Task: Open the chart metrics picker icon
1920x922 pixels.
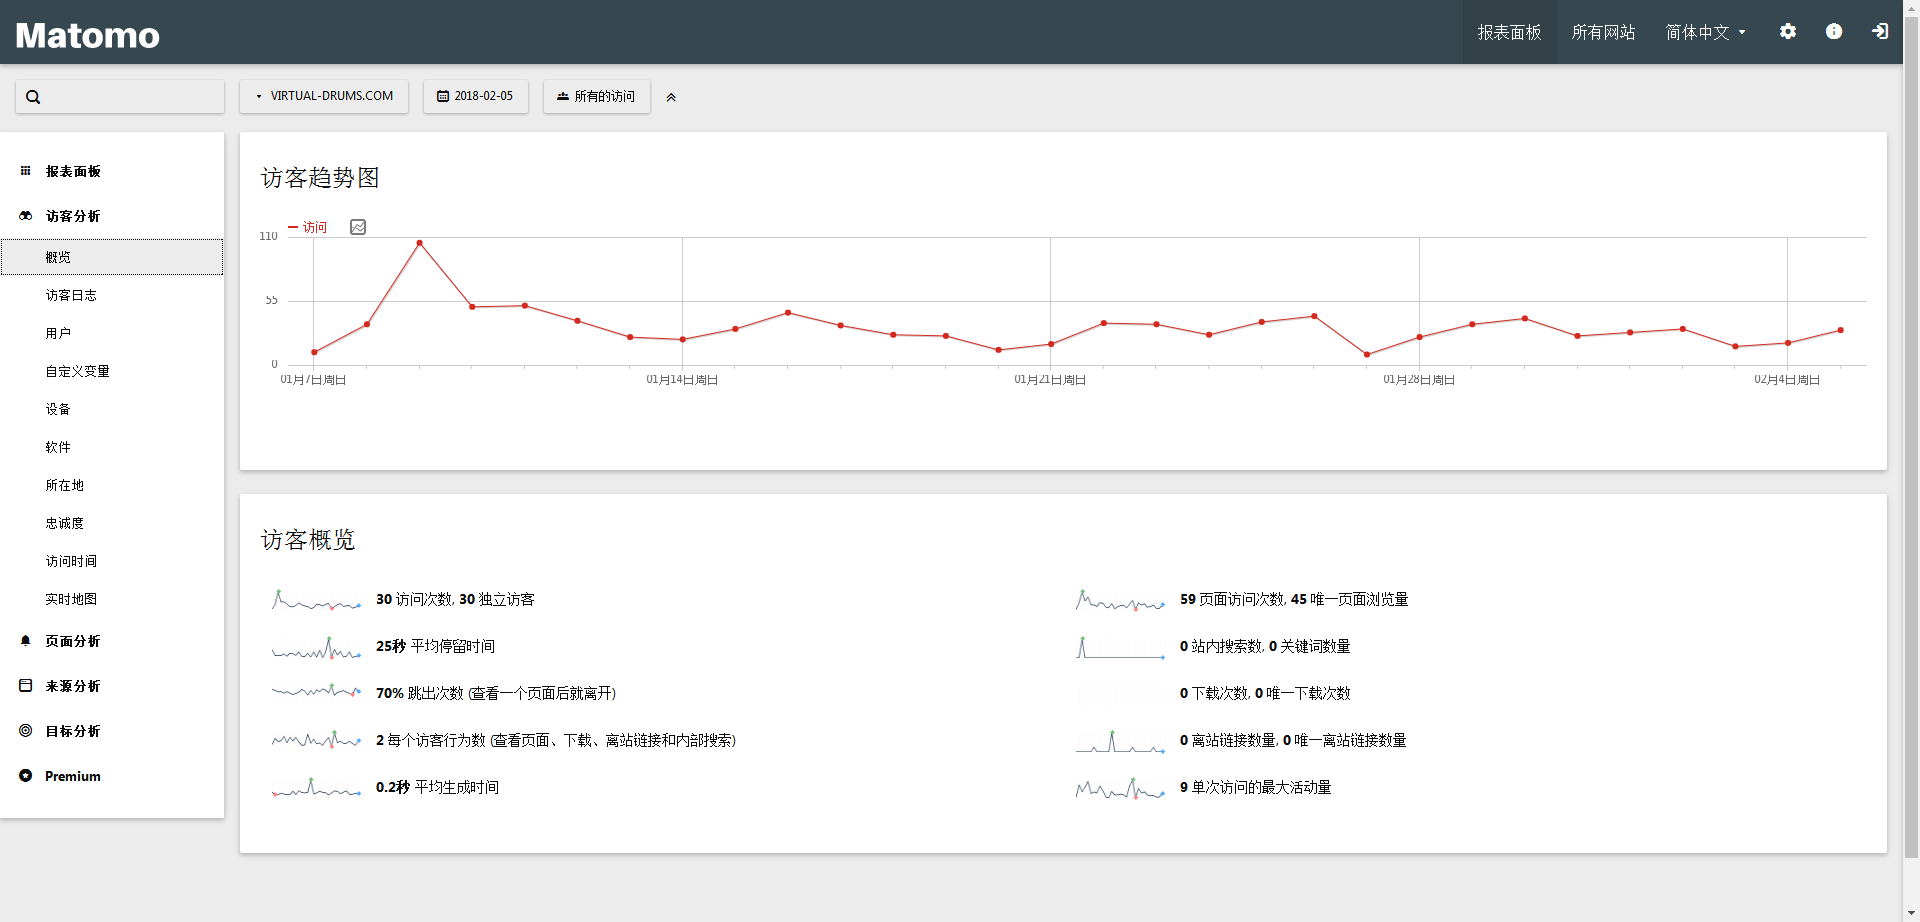Action: click(x=358, y=227)
